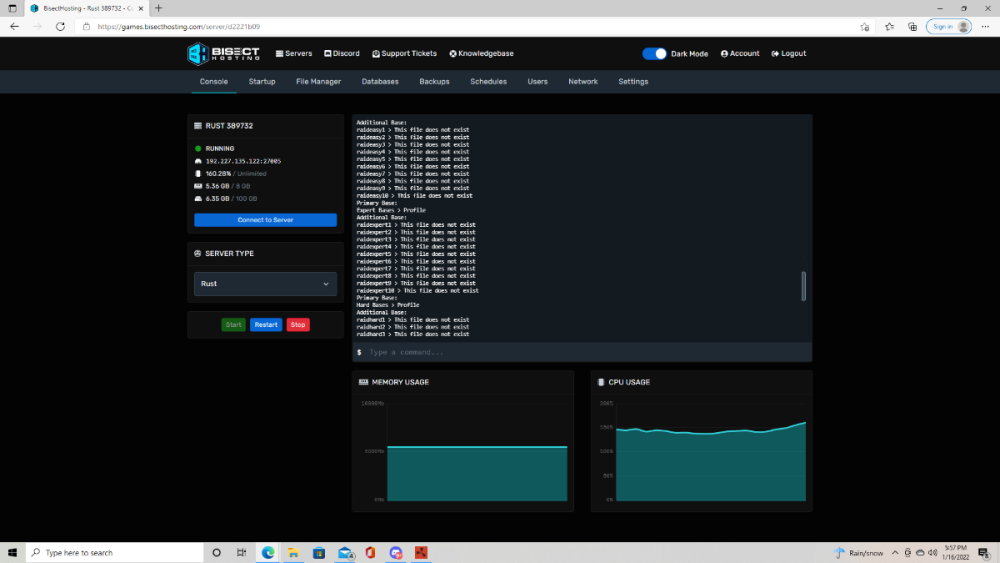
Task: Open the notification center icon
Action: coord(984,553)
